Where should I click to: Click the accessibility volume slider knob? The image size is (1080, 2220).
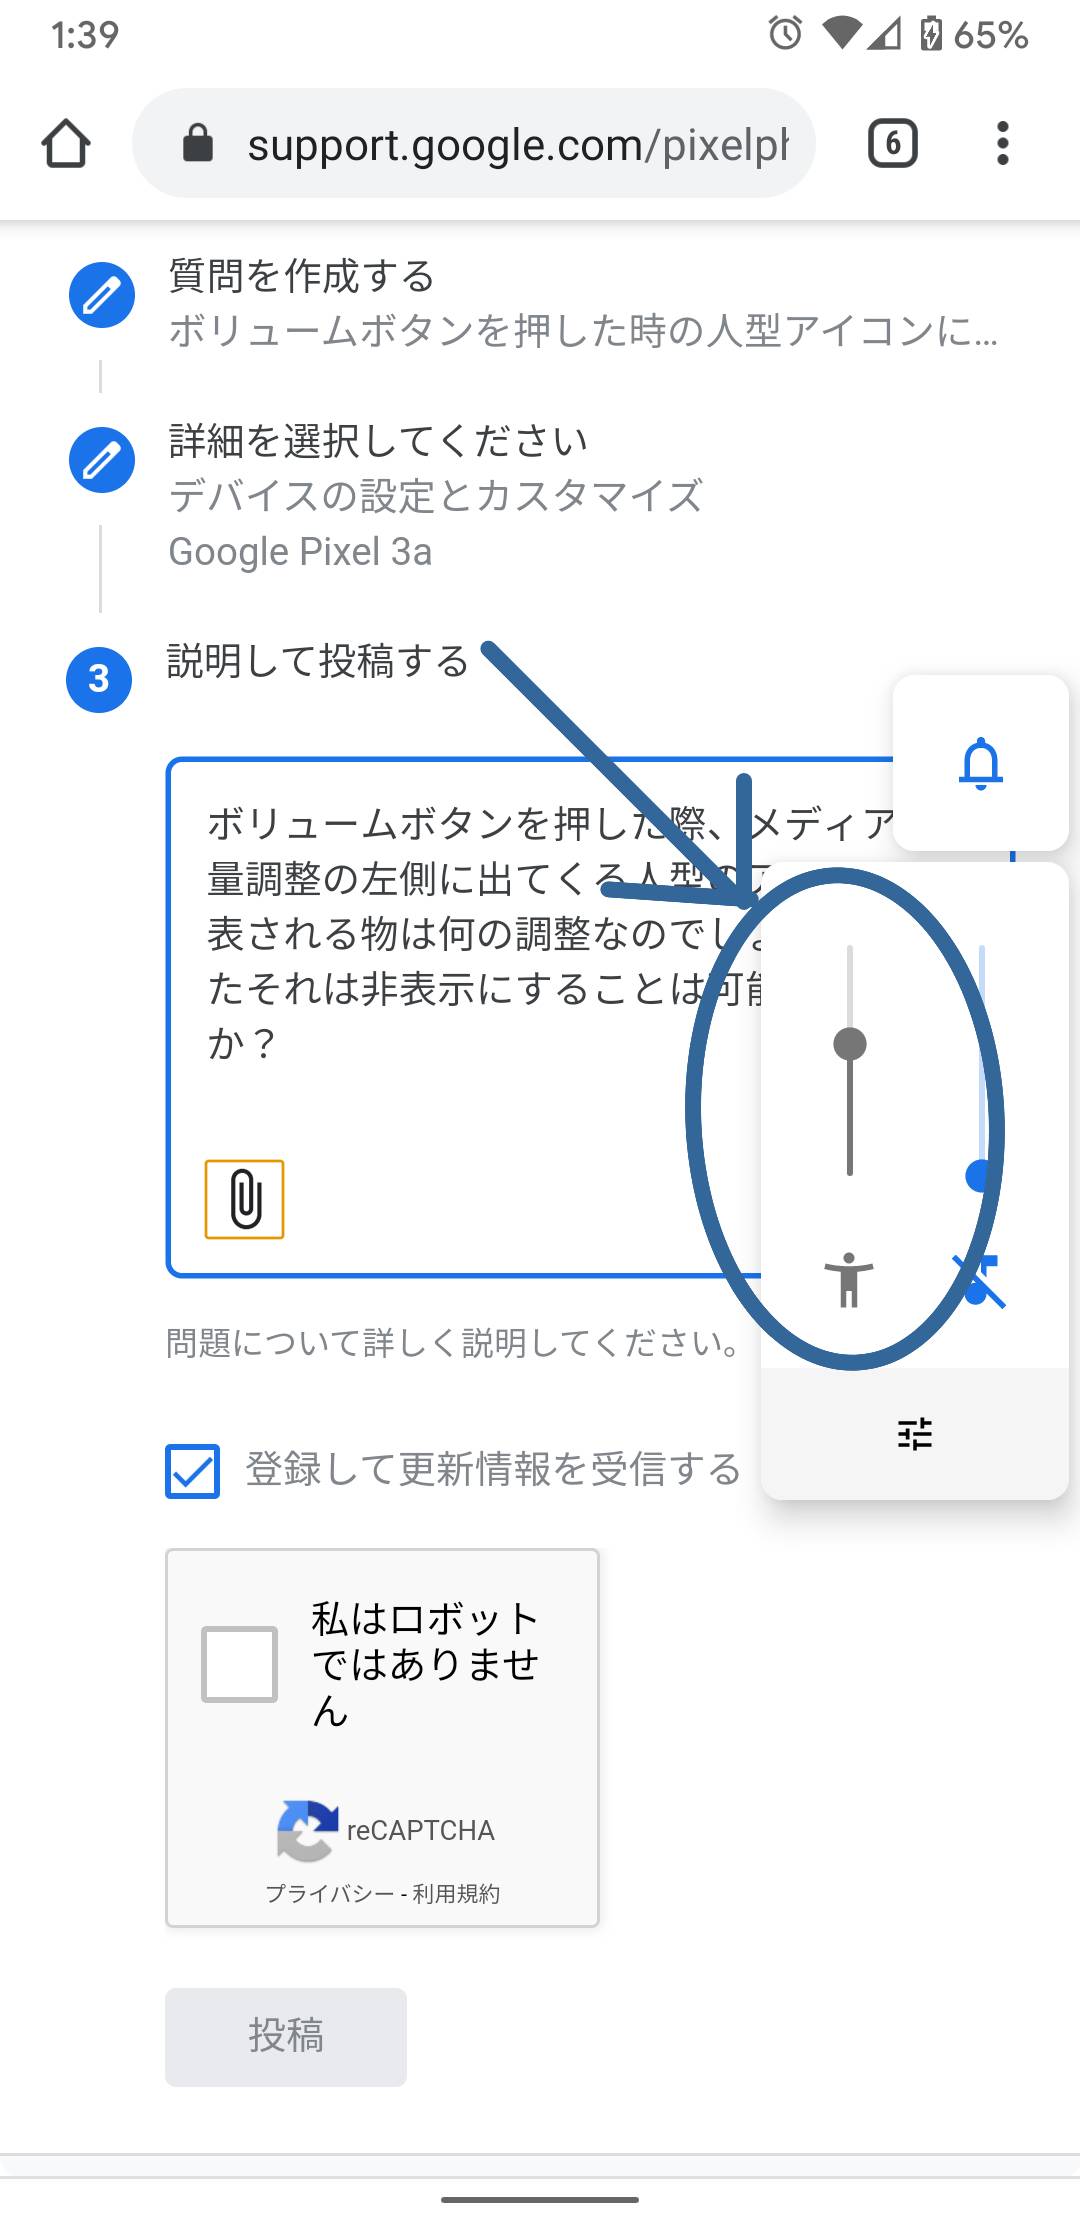[850, 1044]
